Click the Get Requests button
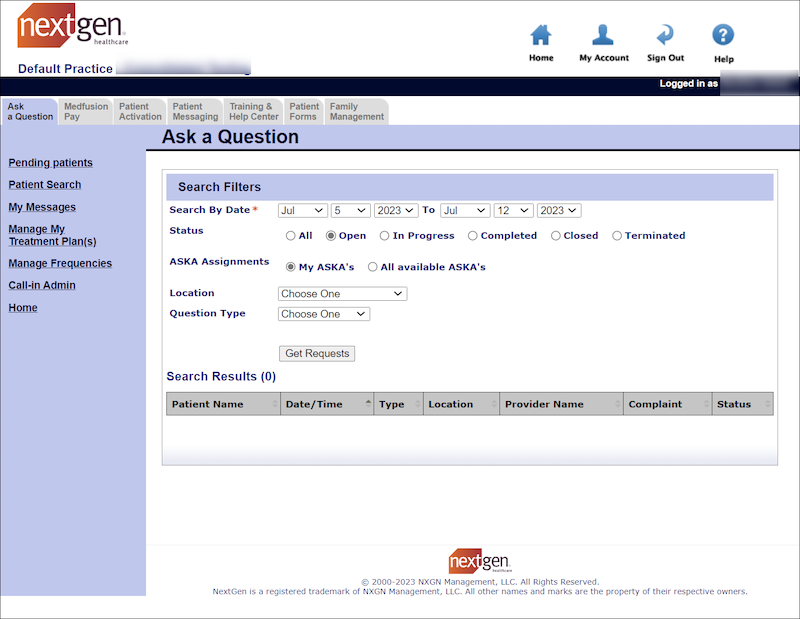This screenshot has width=800, height=619. point(317,354)
